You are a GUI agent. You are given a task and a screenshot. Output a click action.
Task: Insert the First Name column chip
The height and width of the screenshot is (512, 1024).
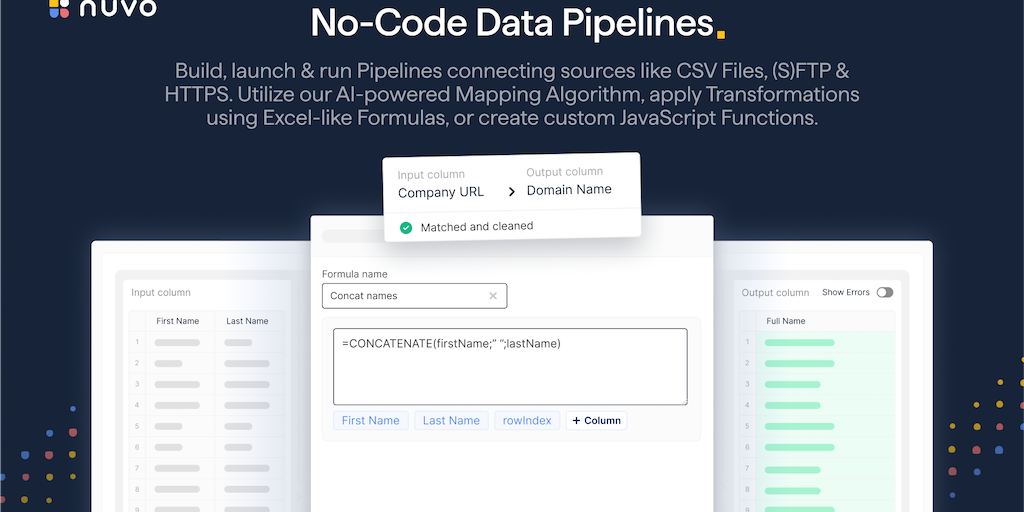pos(370,421)
